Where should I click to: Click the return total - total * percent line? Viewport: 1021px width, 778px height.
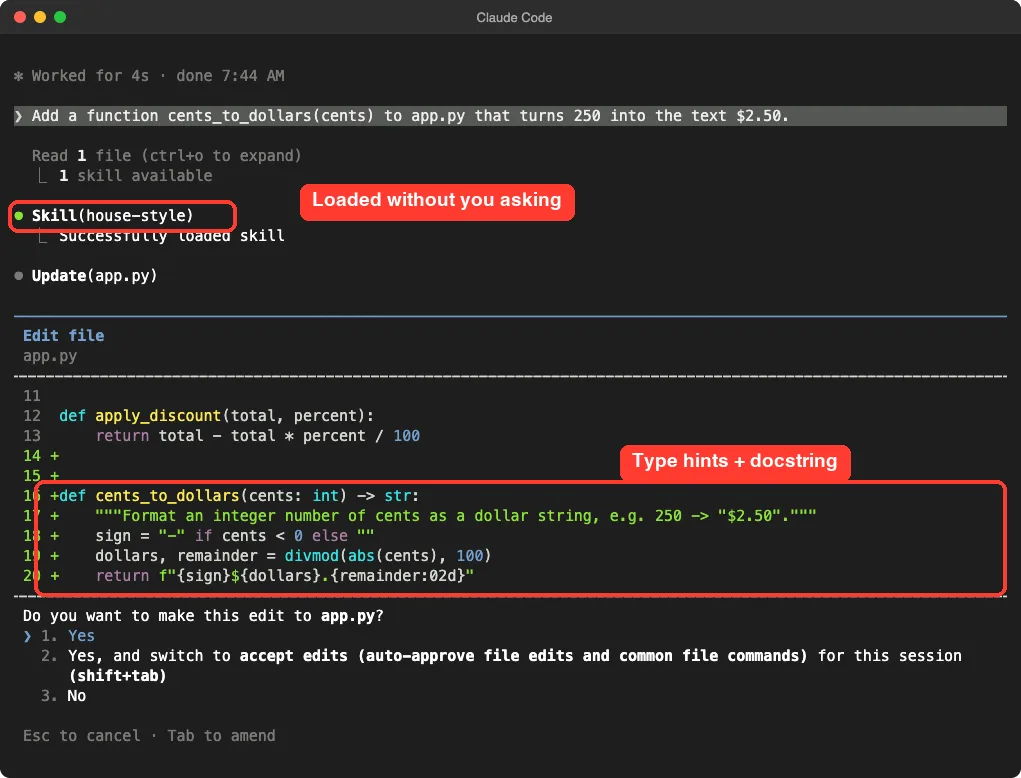coord(258,436)
